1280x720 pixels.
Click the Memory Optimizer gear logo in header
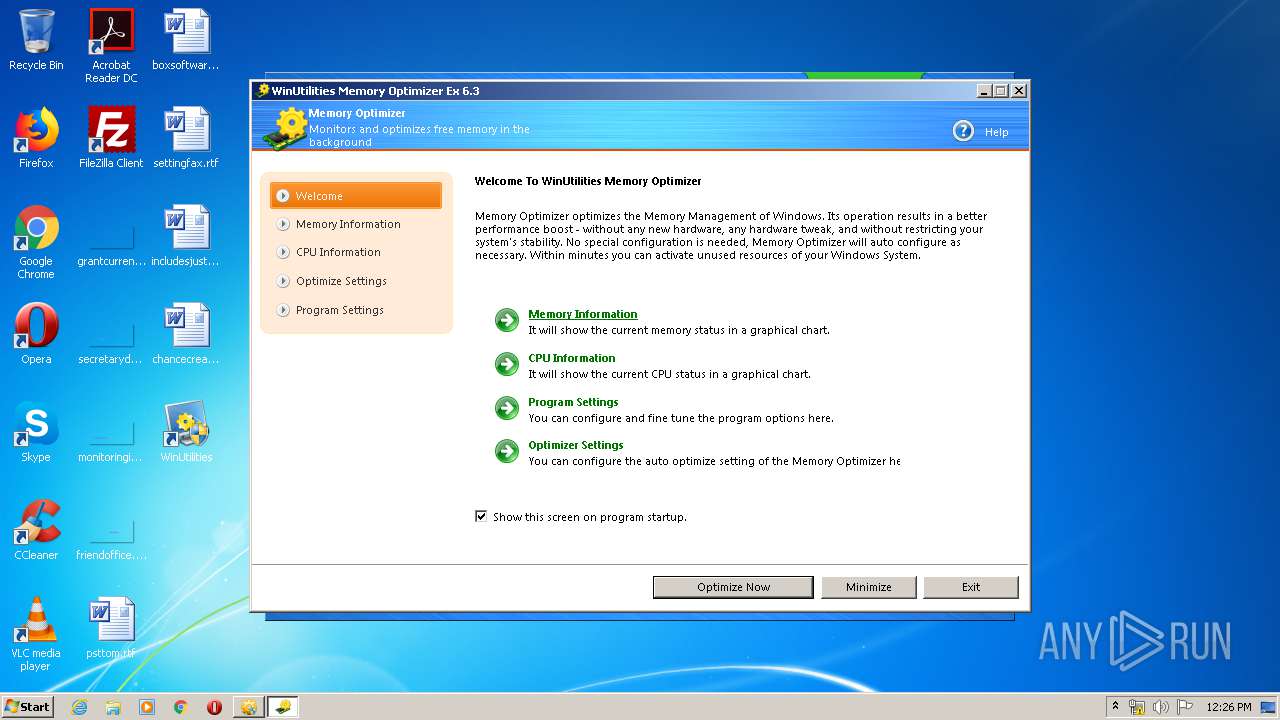286,128
